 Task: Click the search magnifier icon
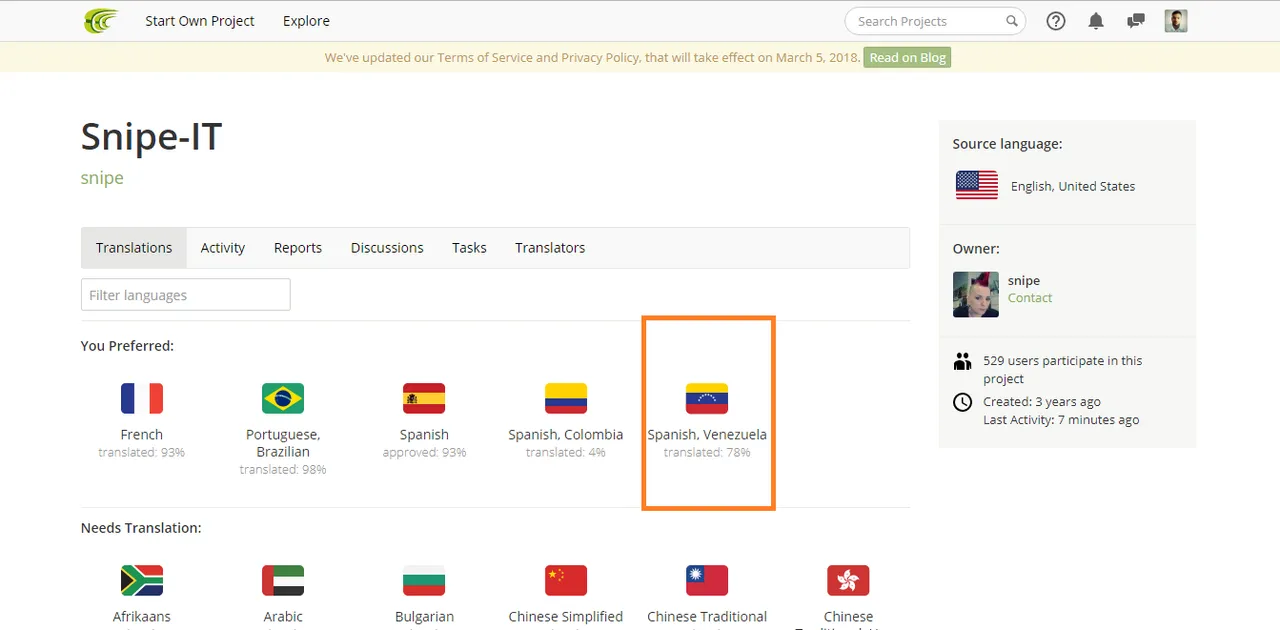pyautogui.click(x=1012, y=21)
